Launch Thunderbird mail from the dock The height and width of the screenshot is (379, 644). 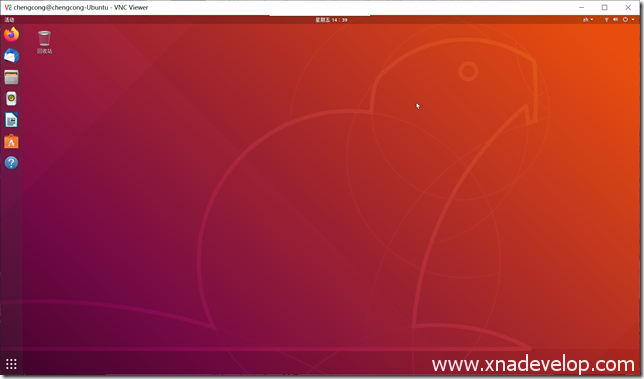tap(12, 55)
